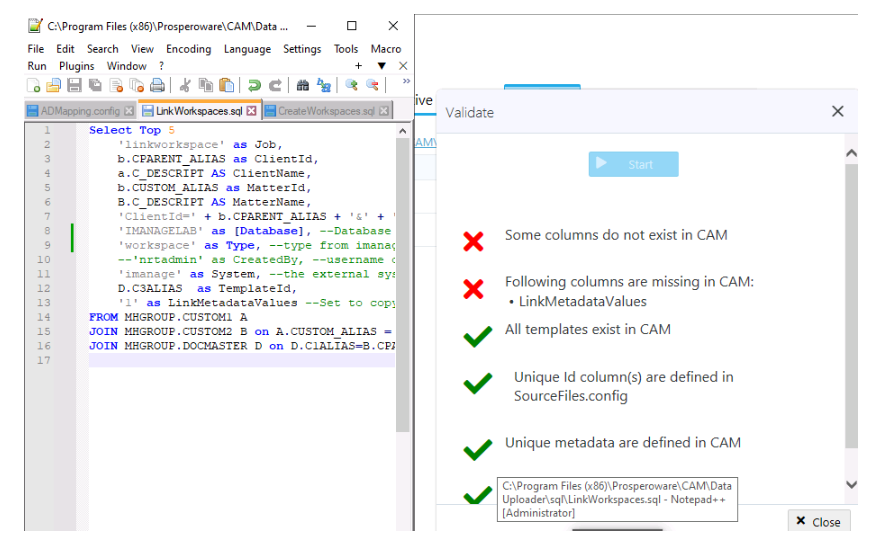Click the Close button at dialog bottom
This screenshot has width=883, height=543.
(819, 522)
